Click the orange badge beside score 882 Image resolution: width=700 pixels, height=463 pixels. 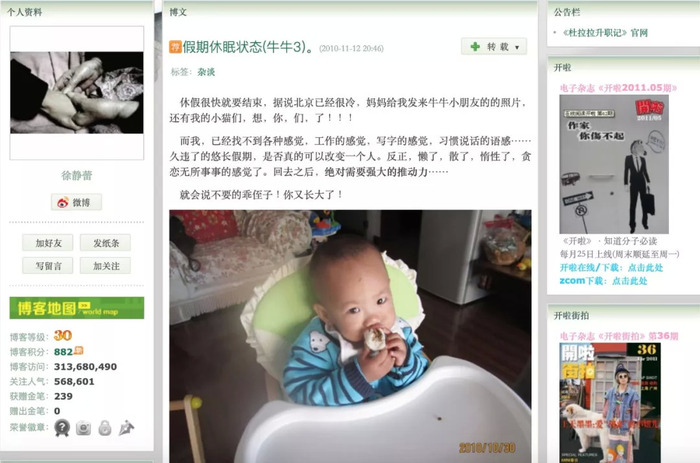click(x=79, y=350)
